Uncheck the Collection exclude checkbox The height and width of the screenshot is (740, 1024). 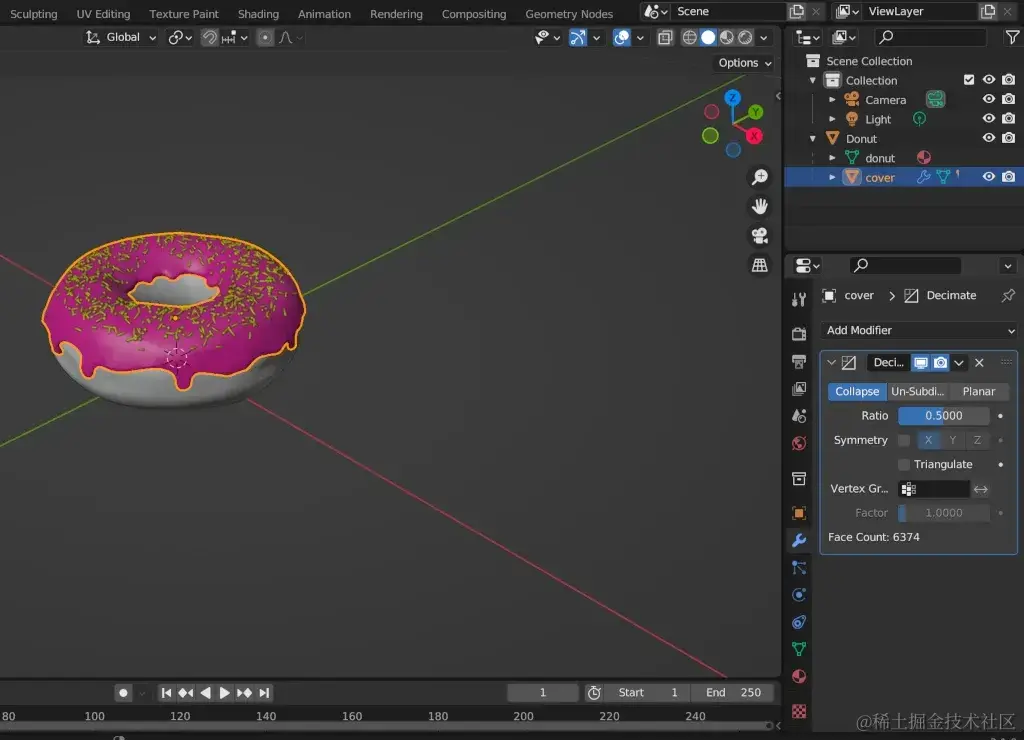click(968, 80)
